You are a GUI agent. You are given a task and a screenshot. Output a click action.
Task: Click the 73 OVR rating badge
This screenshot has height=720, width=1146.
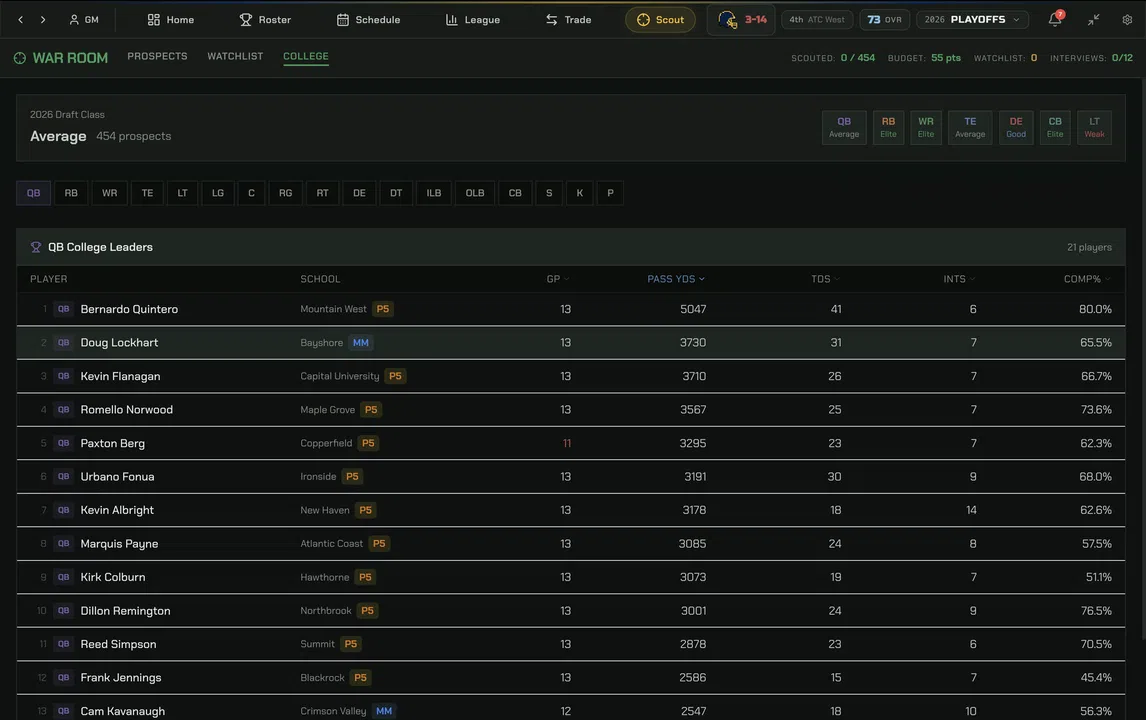[x=884, y=20]
